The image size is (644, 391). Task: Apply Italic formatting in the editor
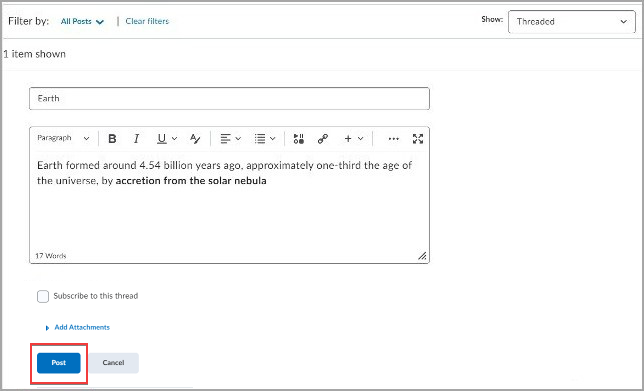pyautogui.click(x=136, y=139)
